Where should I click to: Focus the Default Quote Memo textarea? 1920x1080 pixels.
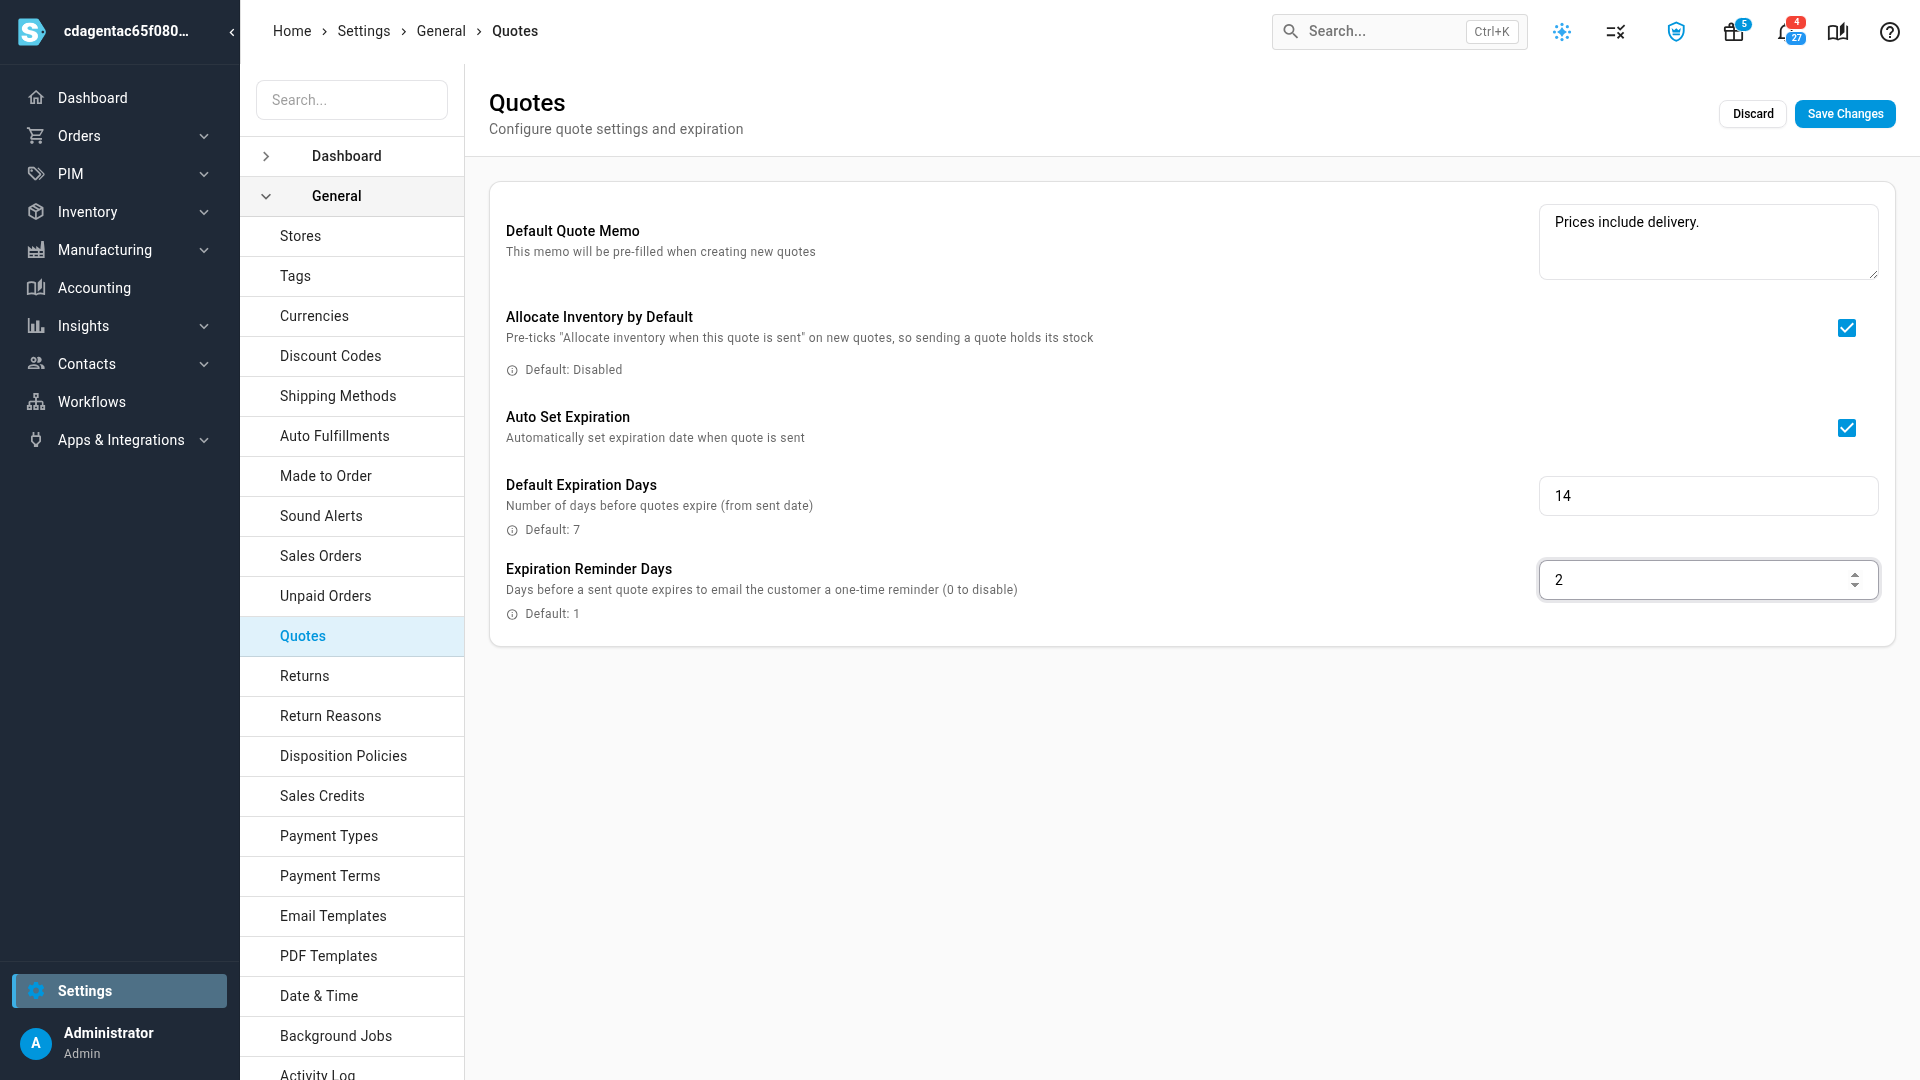[1708, 242]
